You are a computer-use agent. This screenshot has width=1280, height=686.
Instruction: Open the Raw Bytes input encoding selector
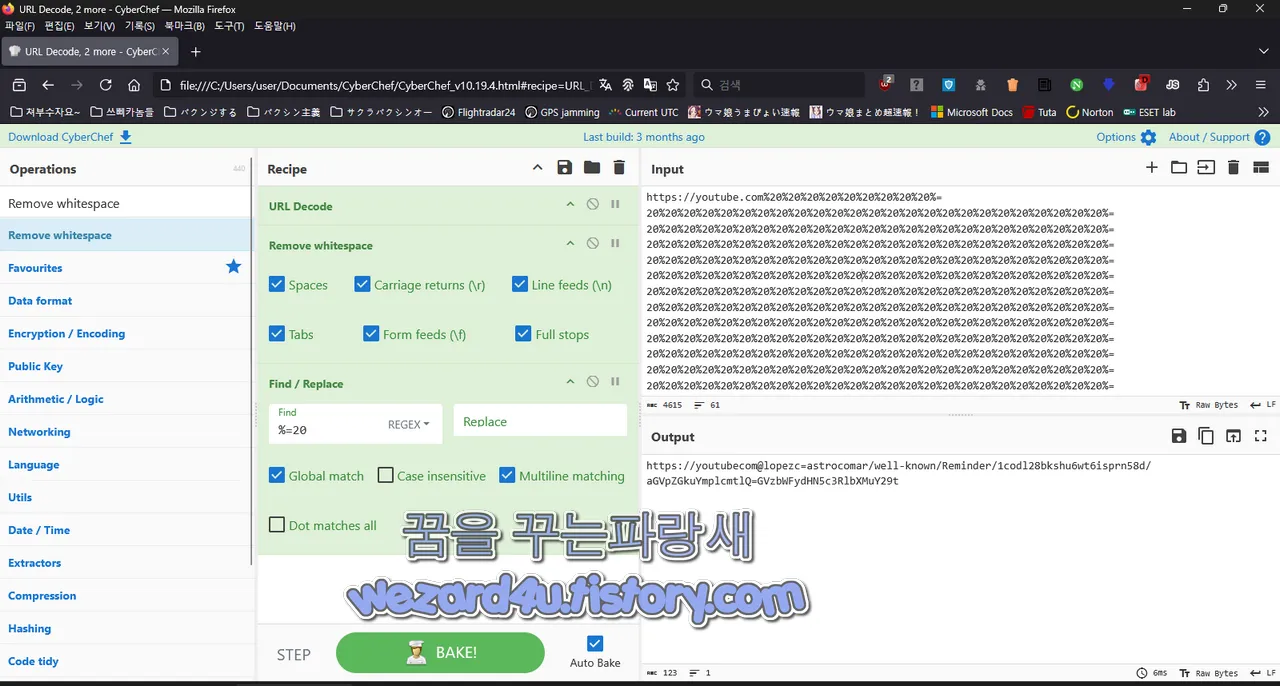point(1208,405)
